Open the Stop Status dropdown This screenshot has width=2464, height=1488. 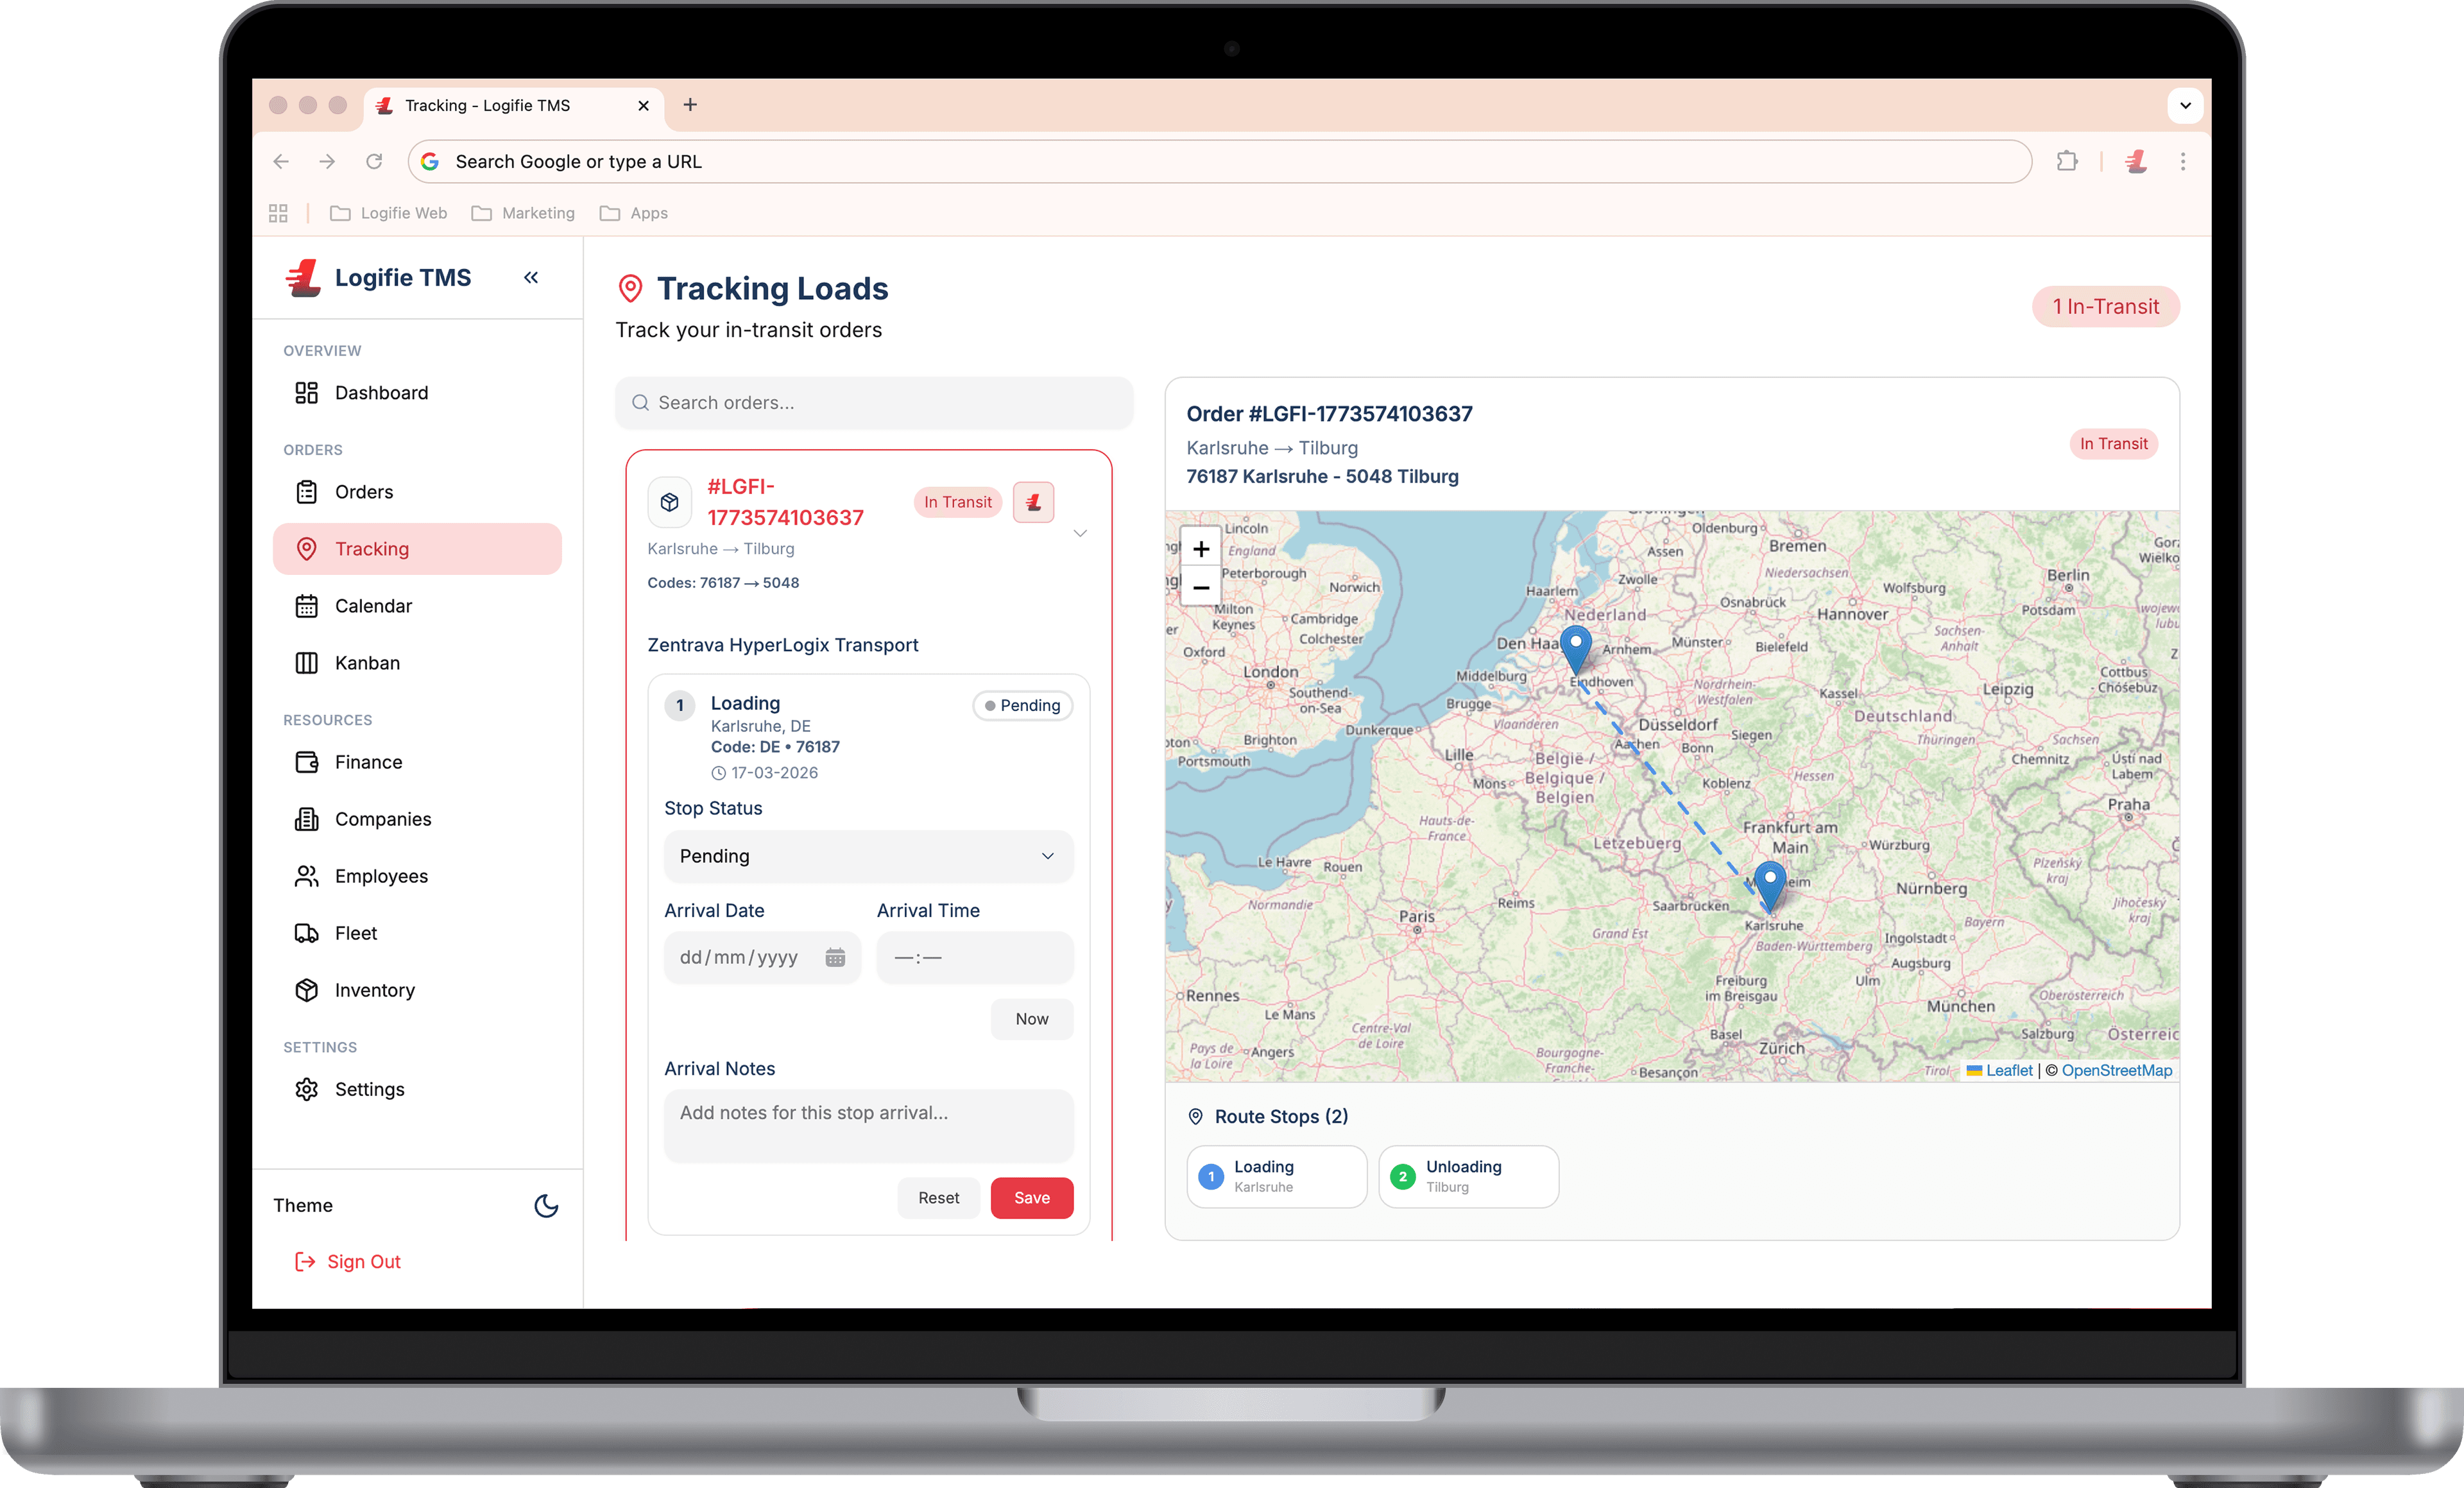[x=868, y=856]
